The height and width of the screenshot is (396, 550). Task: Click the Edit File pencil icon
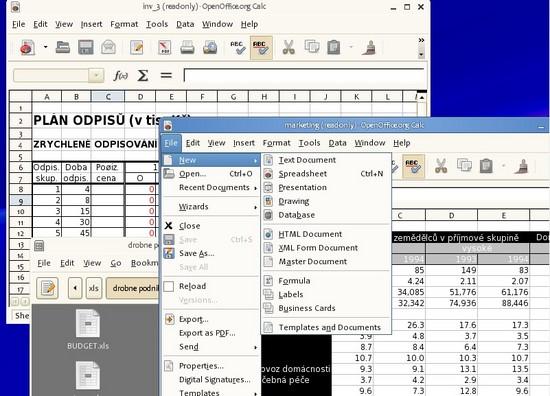pos(136,47)
